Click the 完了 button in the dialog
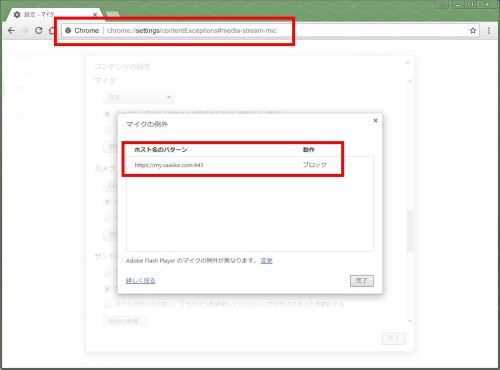Viewport: 500px width, 370px height. pyautogui.click(x=362, y=281)
